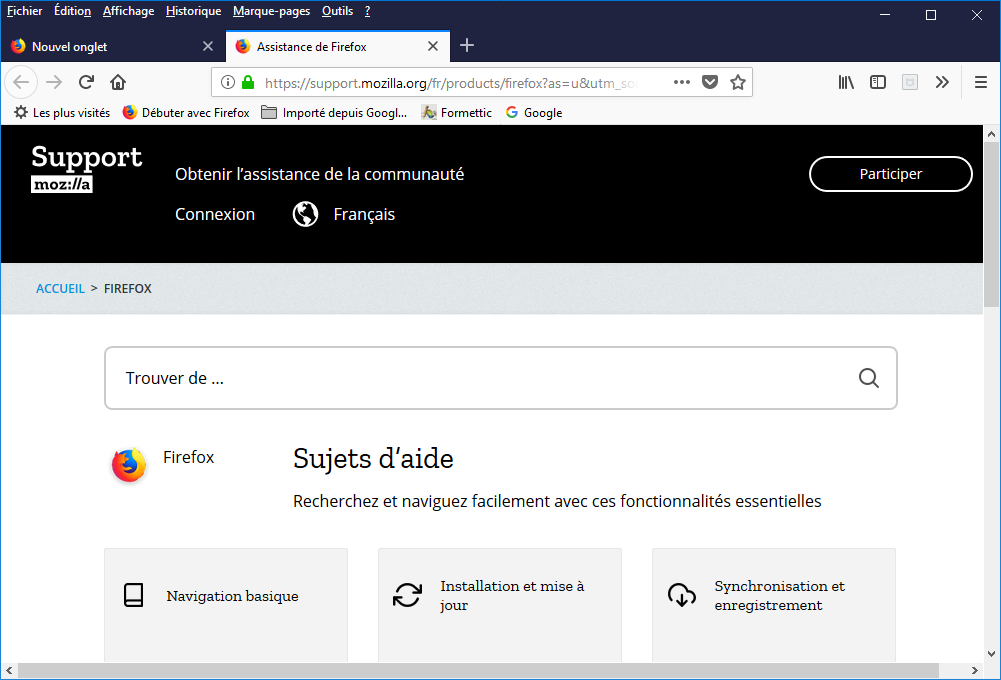The height and width of the screenshot is (680, 1001).
Task: Click the Participer button
Action: (x=891, y=174)
